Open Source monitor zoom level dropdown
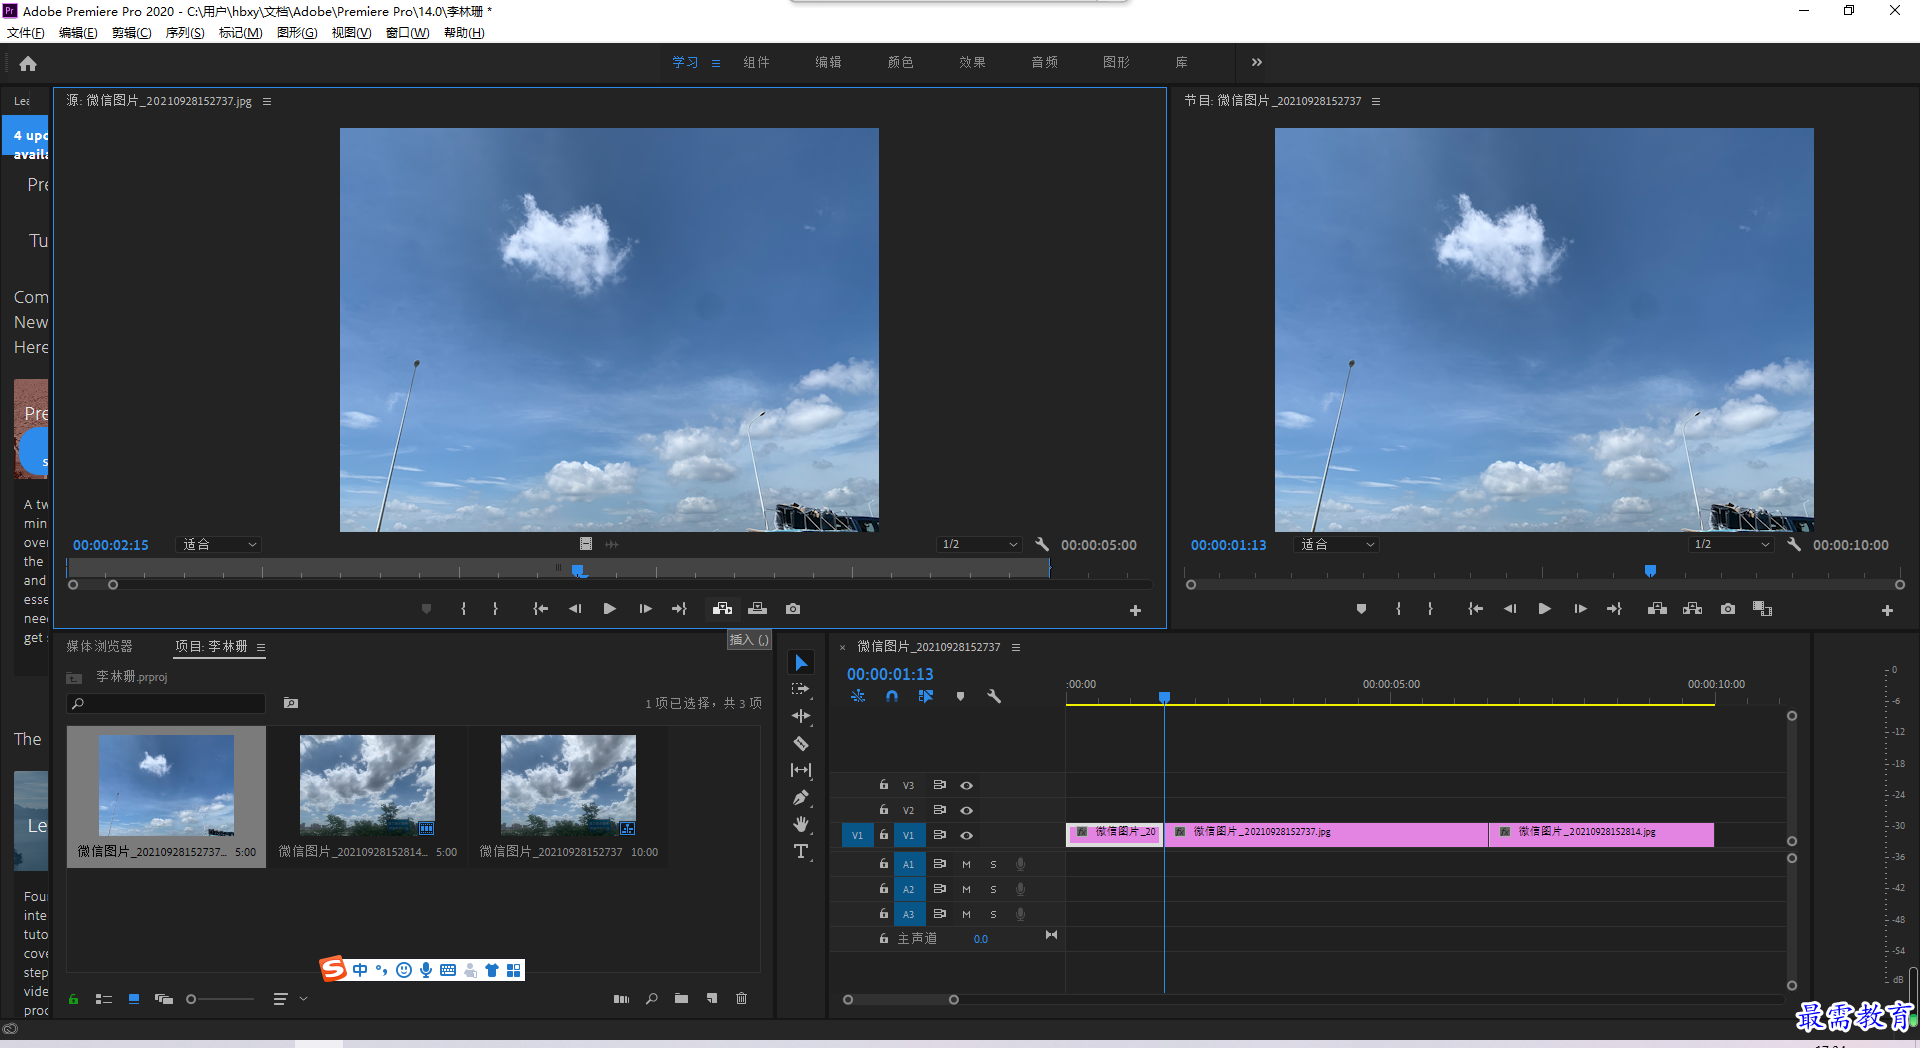 click(x=219, y=544)
